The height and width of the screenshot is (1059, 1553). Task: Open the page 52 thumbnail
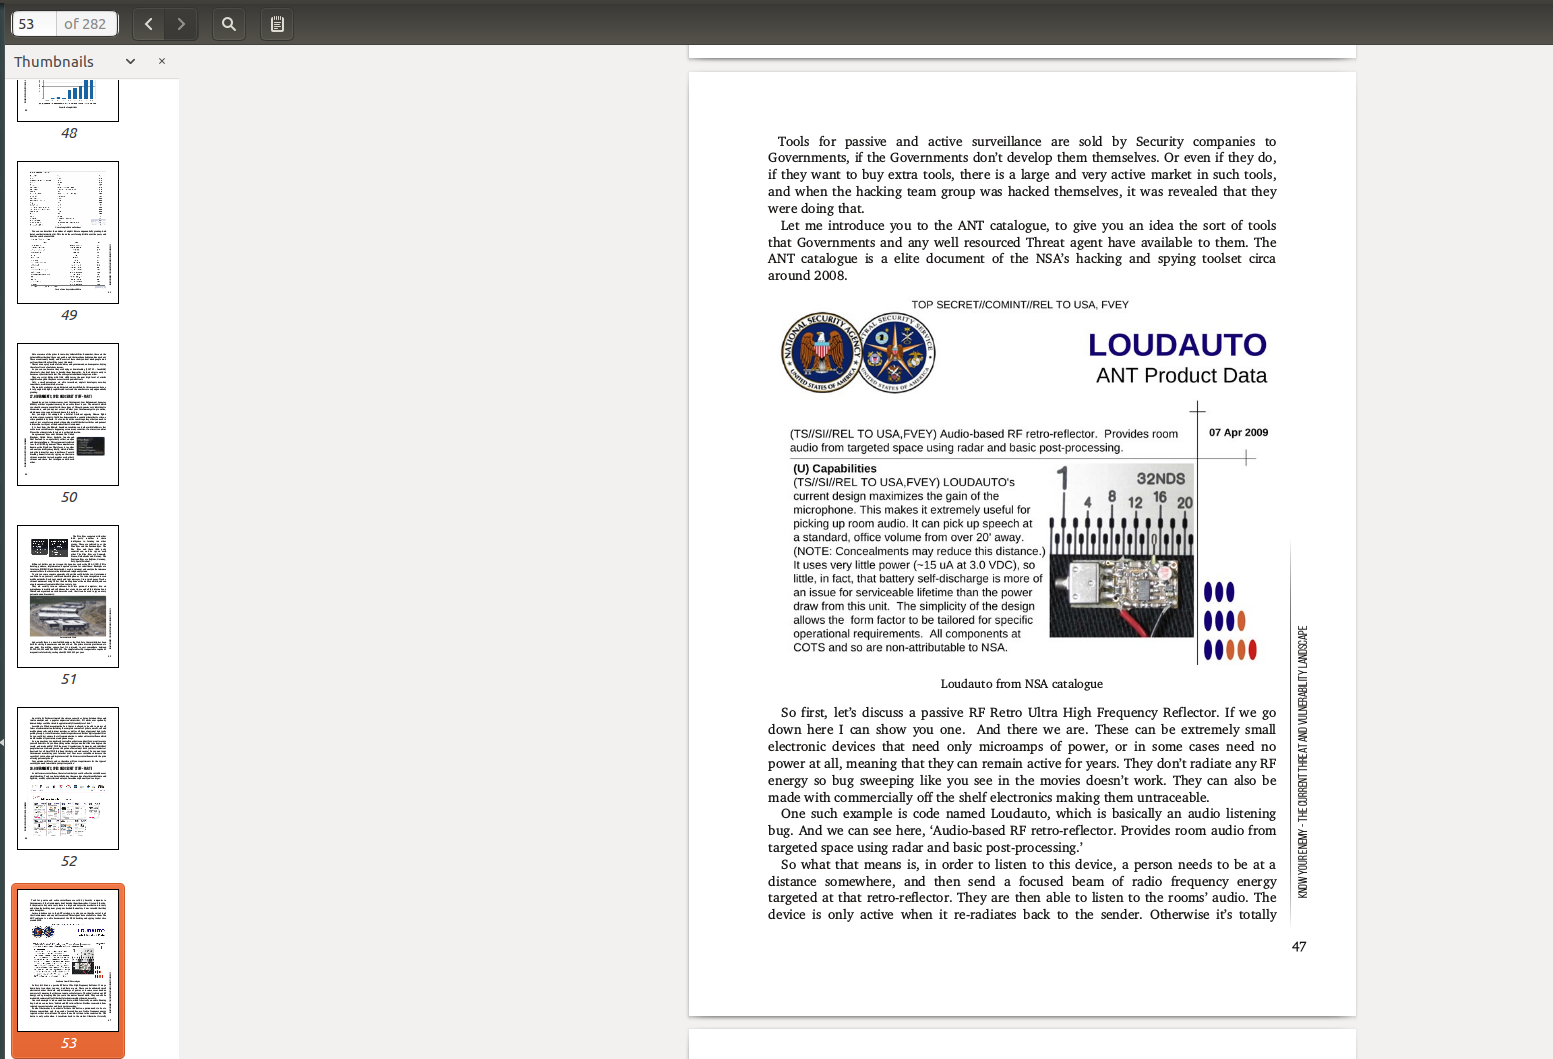tap(68, 778)
